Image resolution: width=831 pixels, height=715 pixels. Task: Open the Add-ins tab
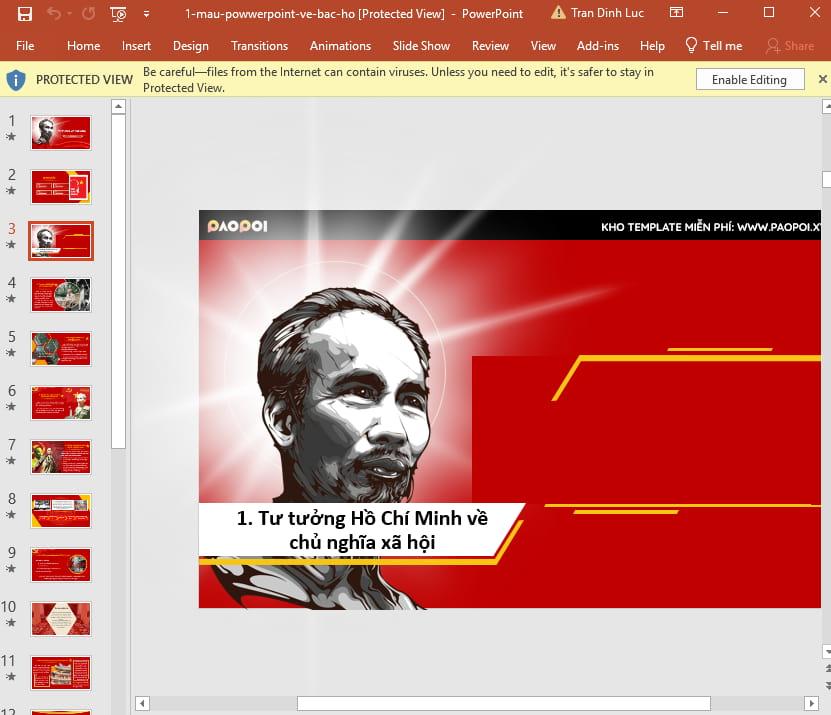(x=598, y=46)
